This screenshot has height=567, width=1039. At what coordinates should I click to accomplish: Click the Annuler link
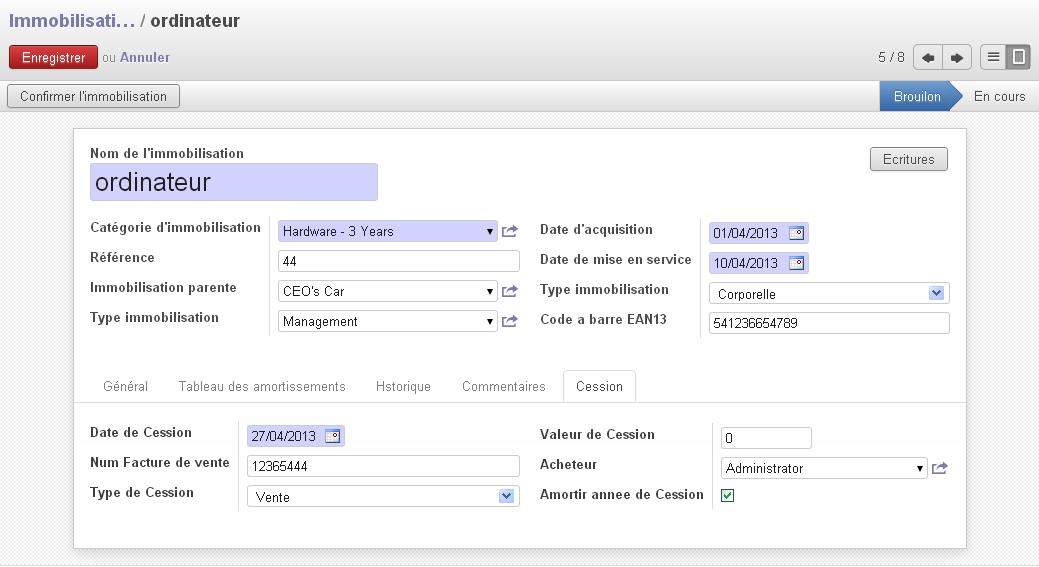pos(145,58)
